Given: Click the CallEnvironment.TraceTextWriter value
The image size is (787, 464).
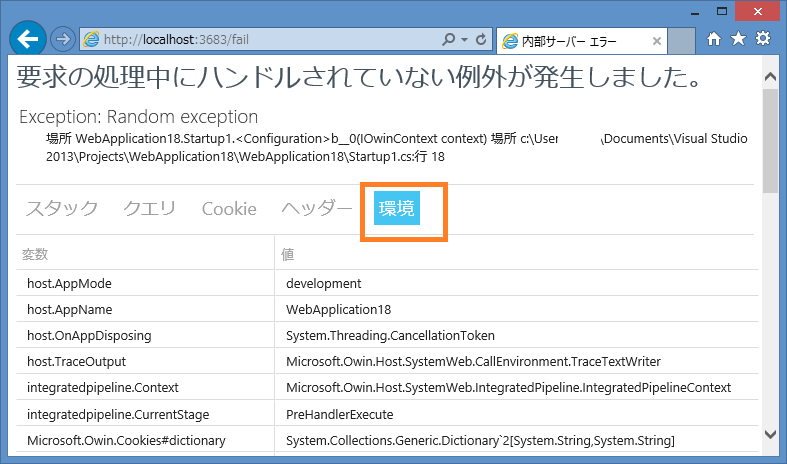Looking at the screenshot, I should click(473, 362).
